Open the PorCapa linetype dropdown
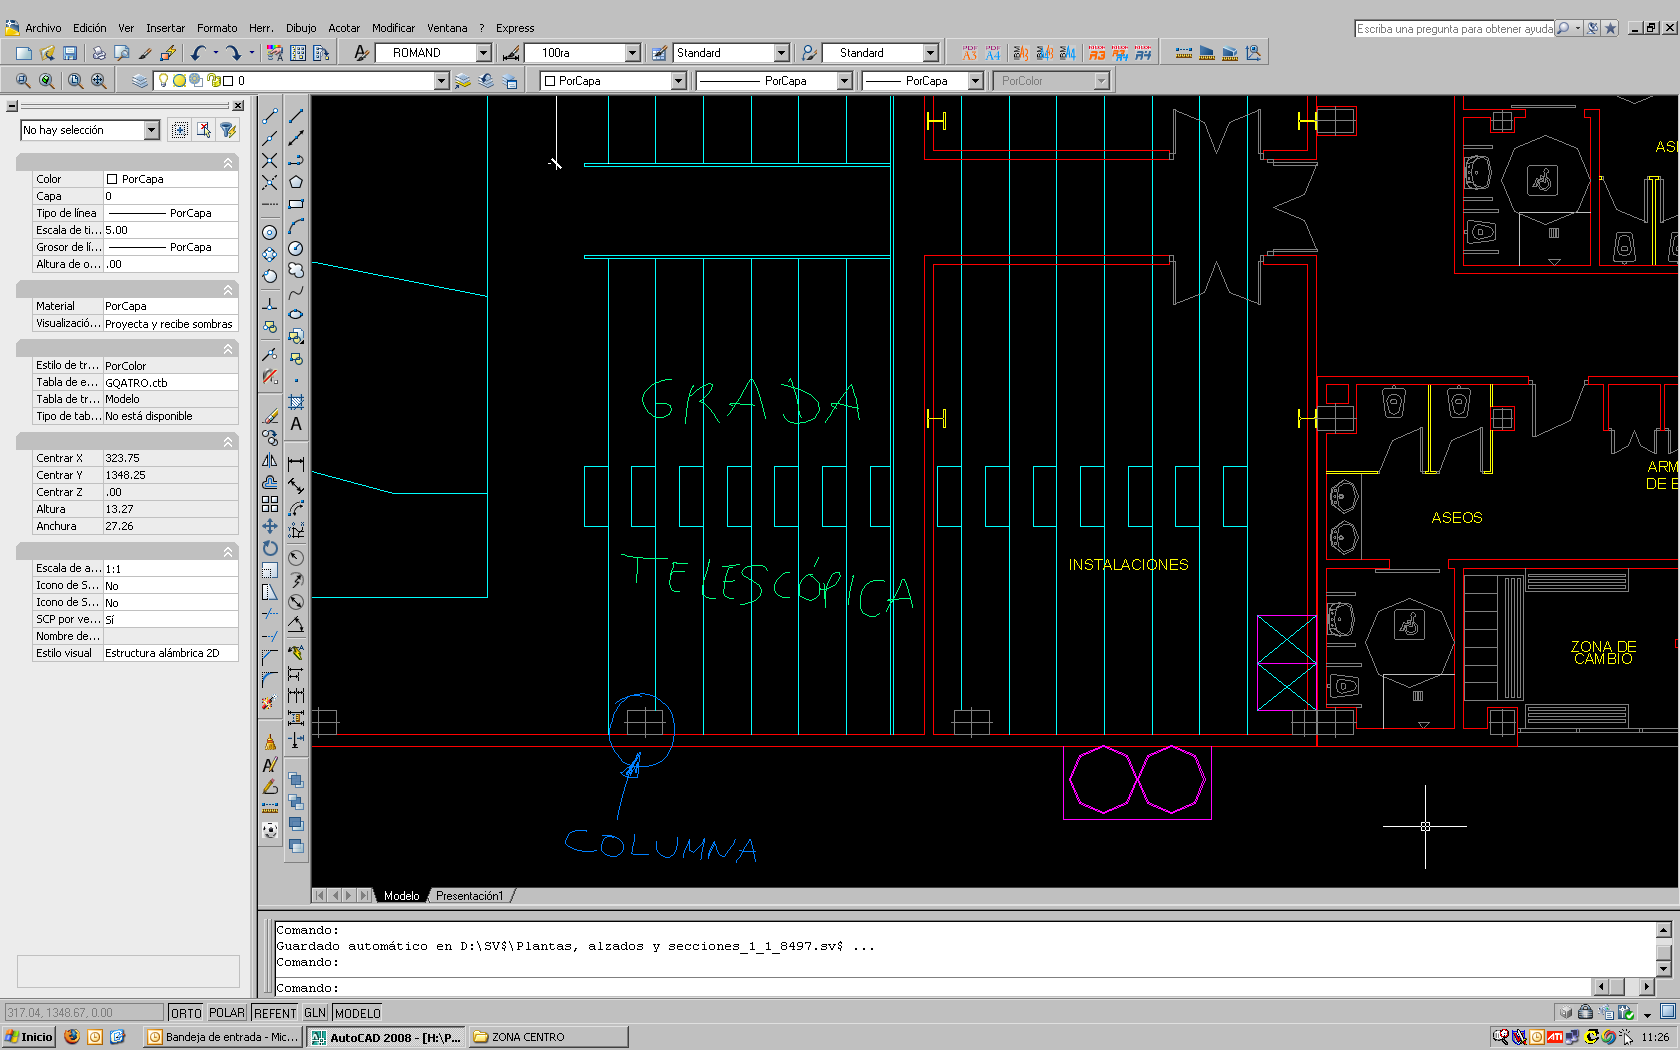Image resolution: width=1680 pixels, height=1050 pixels. click(x=844, y=81)
